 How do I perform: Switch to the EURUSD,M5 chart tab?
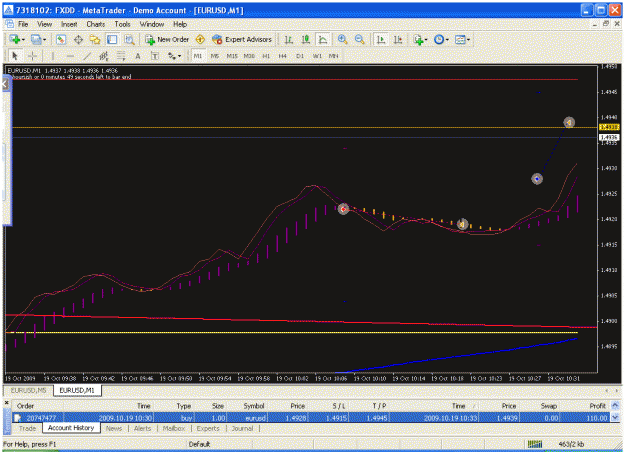[x=28, y=390]
